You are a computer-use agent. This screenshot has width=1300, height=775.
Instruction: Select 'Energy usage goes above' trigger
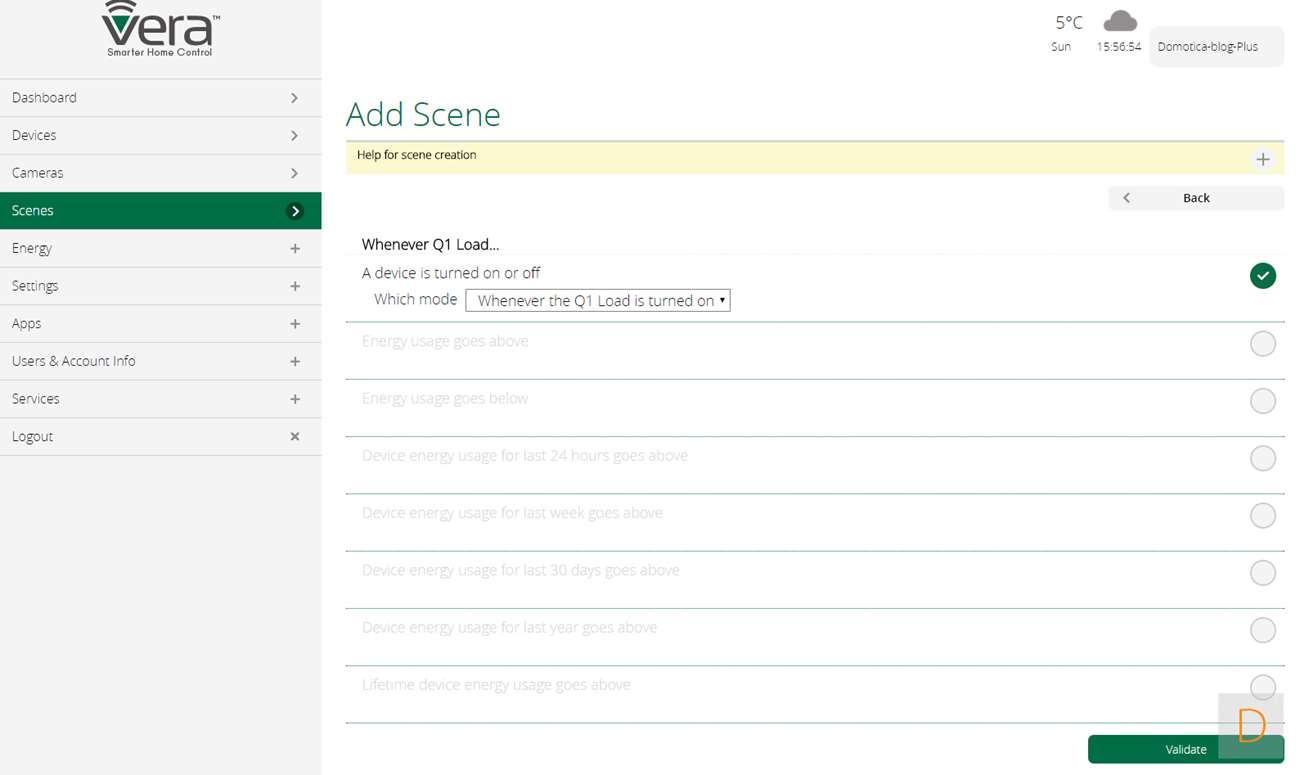tap(1262, 344)
